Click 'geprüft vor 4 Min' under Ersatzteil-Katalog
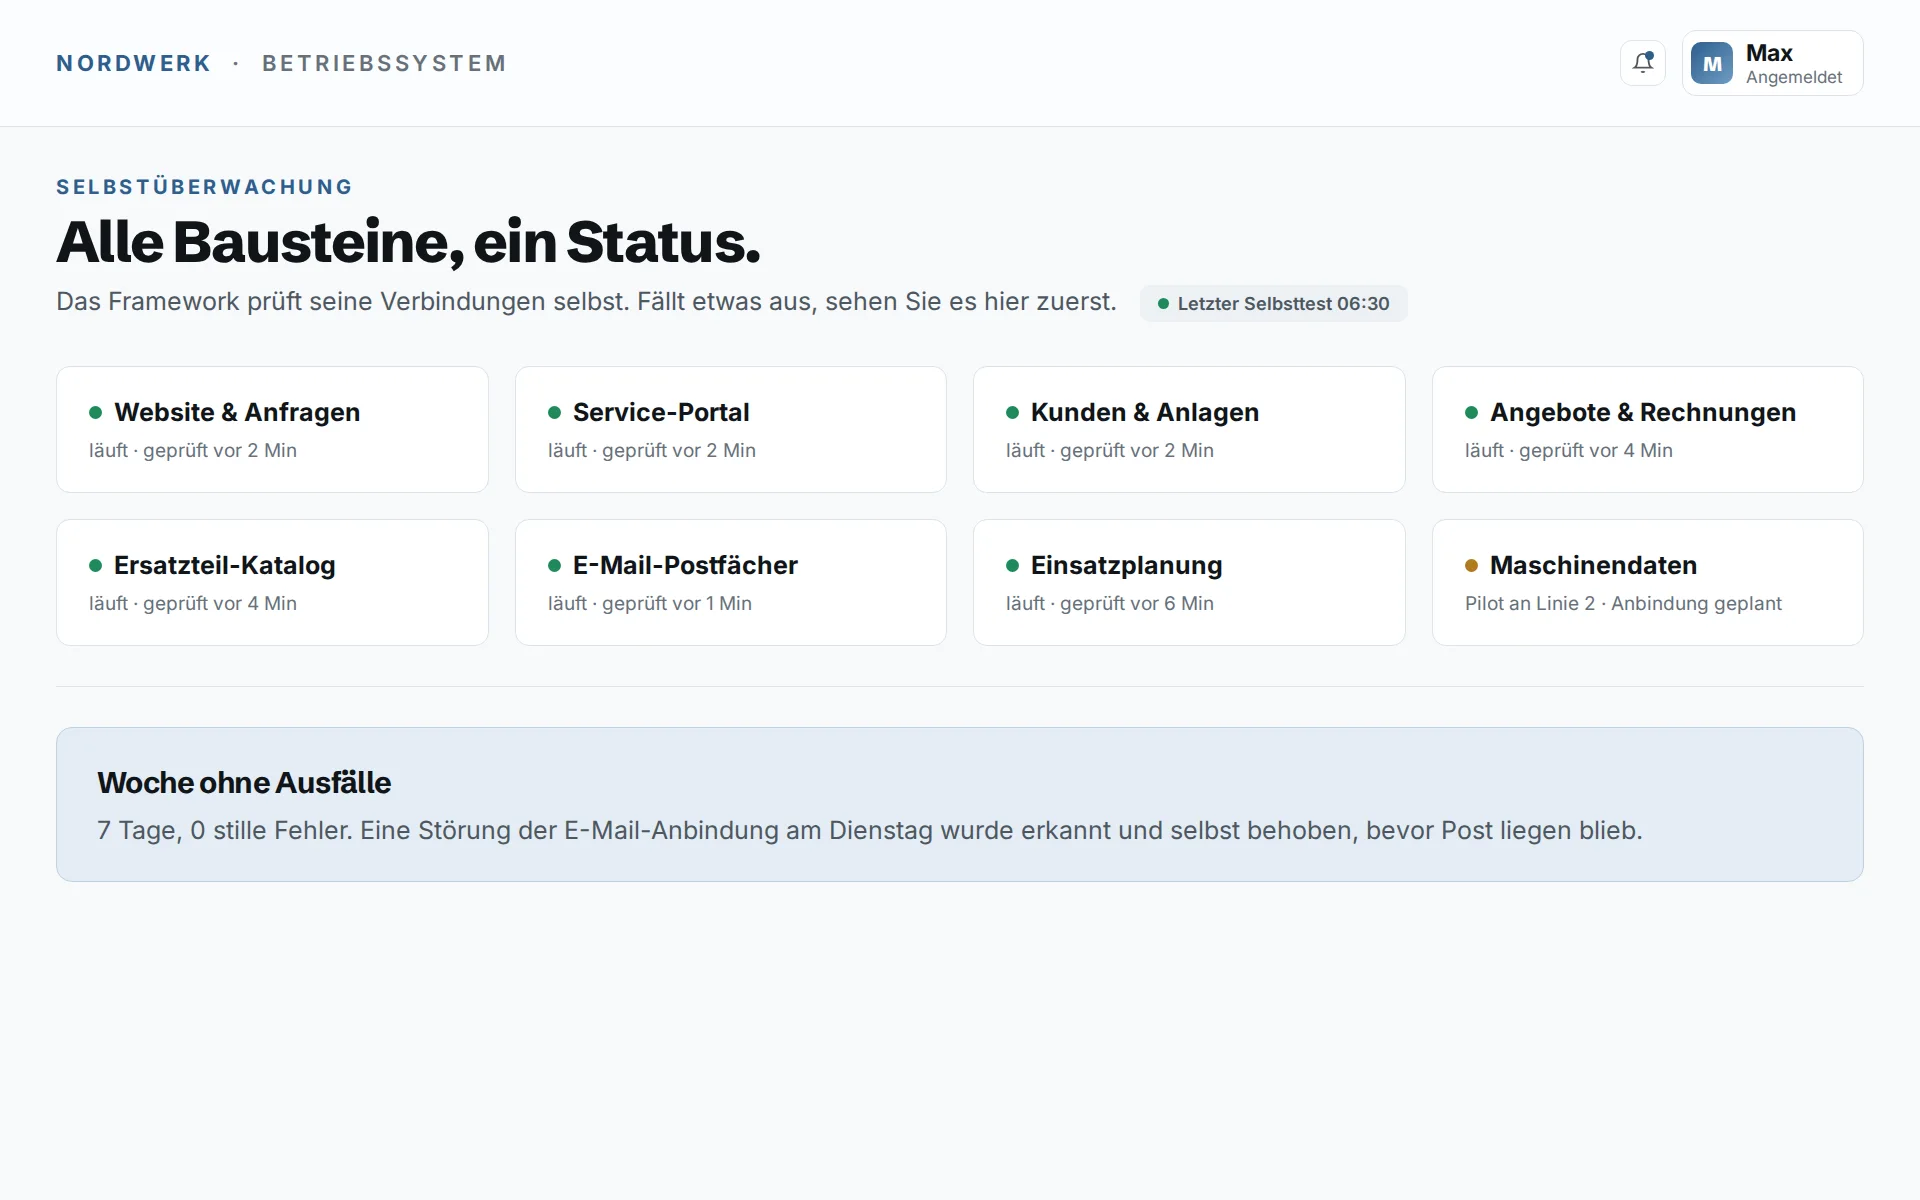 [220, 603]
